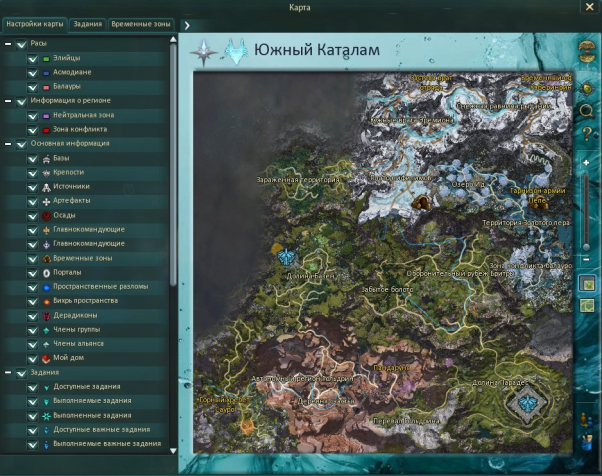
Task: Disable the Мой дом checkbox
Action: pos(32,357)
